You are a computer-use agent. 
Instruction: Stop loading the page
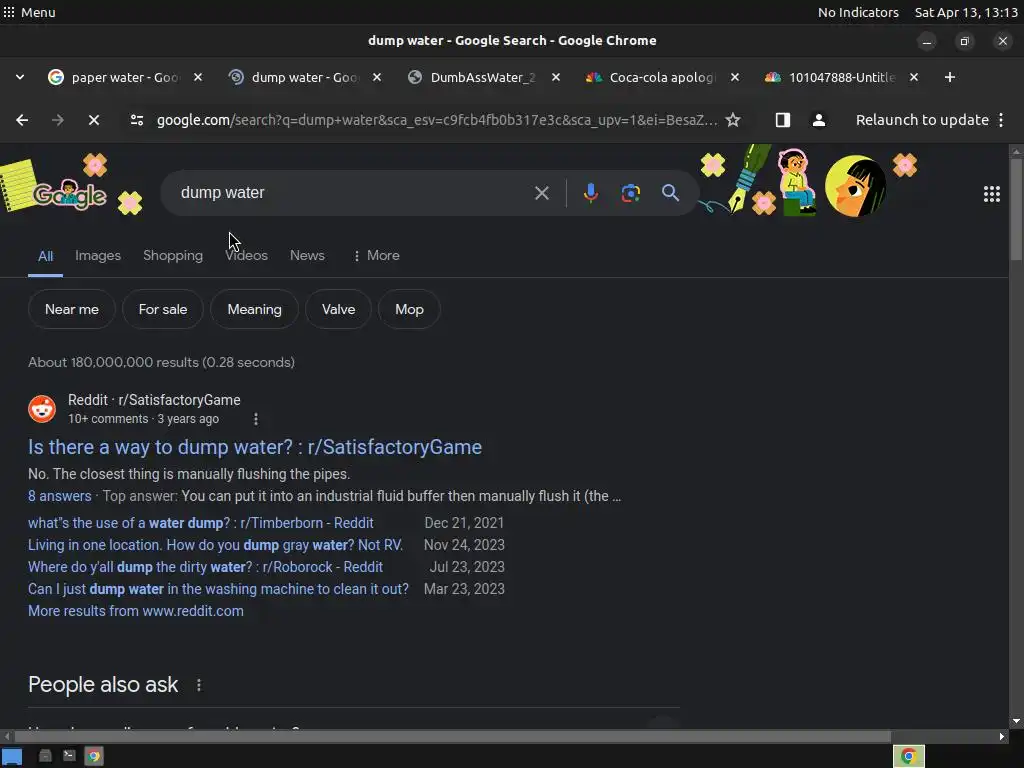click(x=93, y=120)
